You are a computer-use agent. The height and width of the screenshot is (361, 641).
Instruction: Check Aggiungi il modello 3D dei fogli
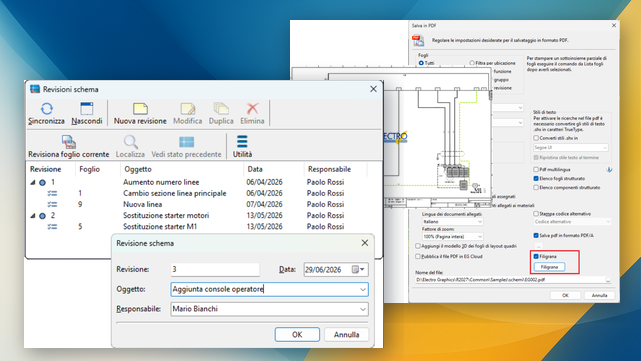pyautogui.click(x=418, y=246)
